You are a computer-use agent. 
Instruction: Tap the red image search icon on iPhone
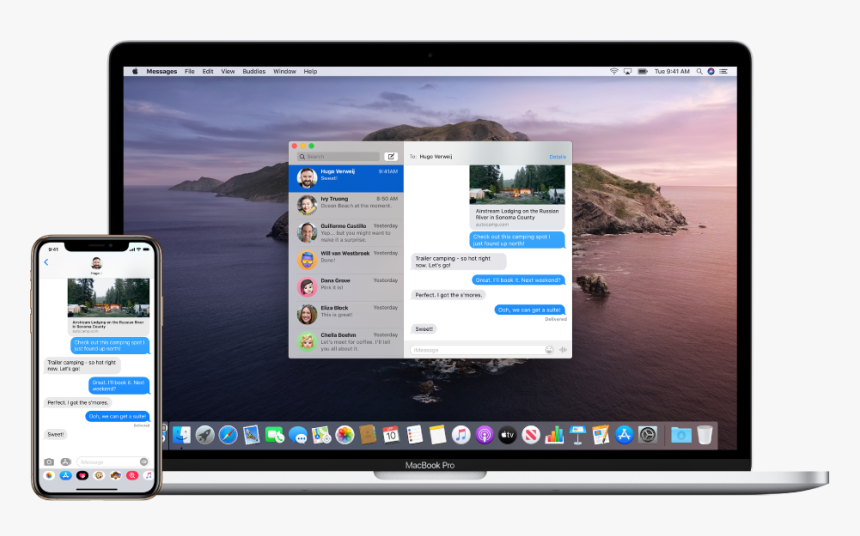pos(132,476)
